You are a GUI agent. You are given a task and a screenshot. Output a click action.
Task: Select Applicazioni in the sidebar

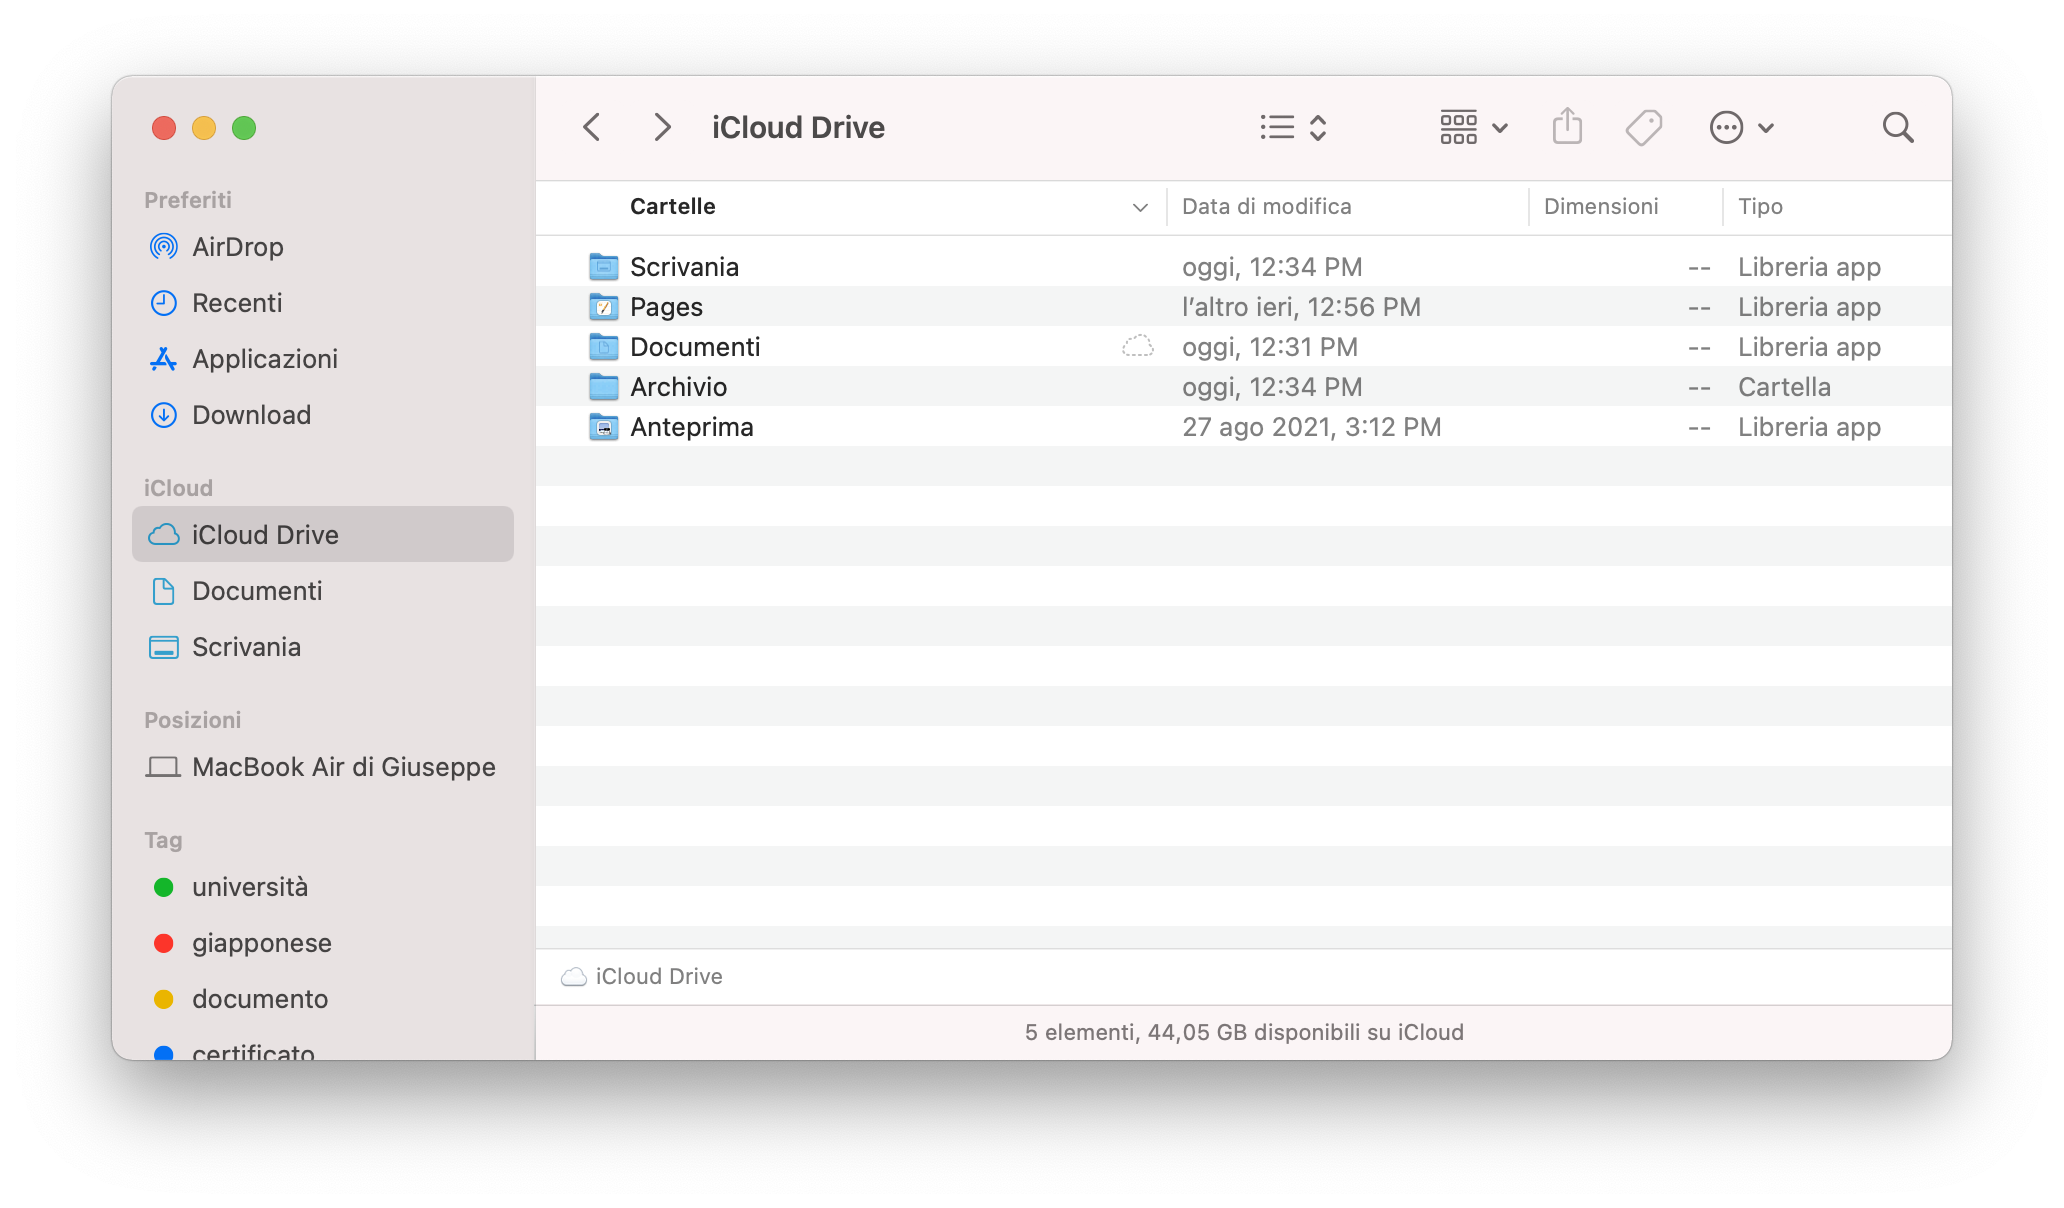tap(264, 359)
